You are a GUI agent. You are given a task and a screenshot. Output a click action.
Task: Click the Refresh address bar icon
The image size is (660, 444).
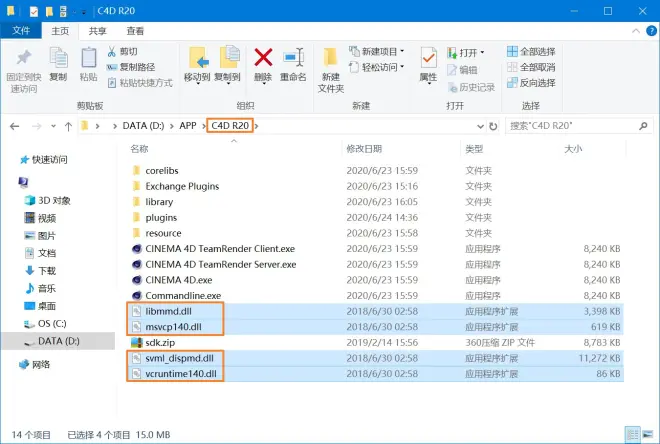coord(493,126)
